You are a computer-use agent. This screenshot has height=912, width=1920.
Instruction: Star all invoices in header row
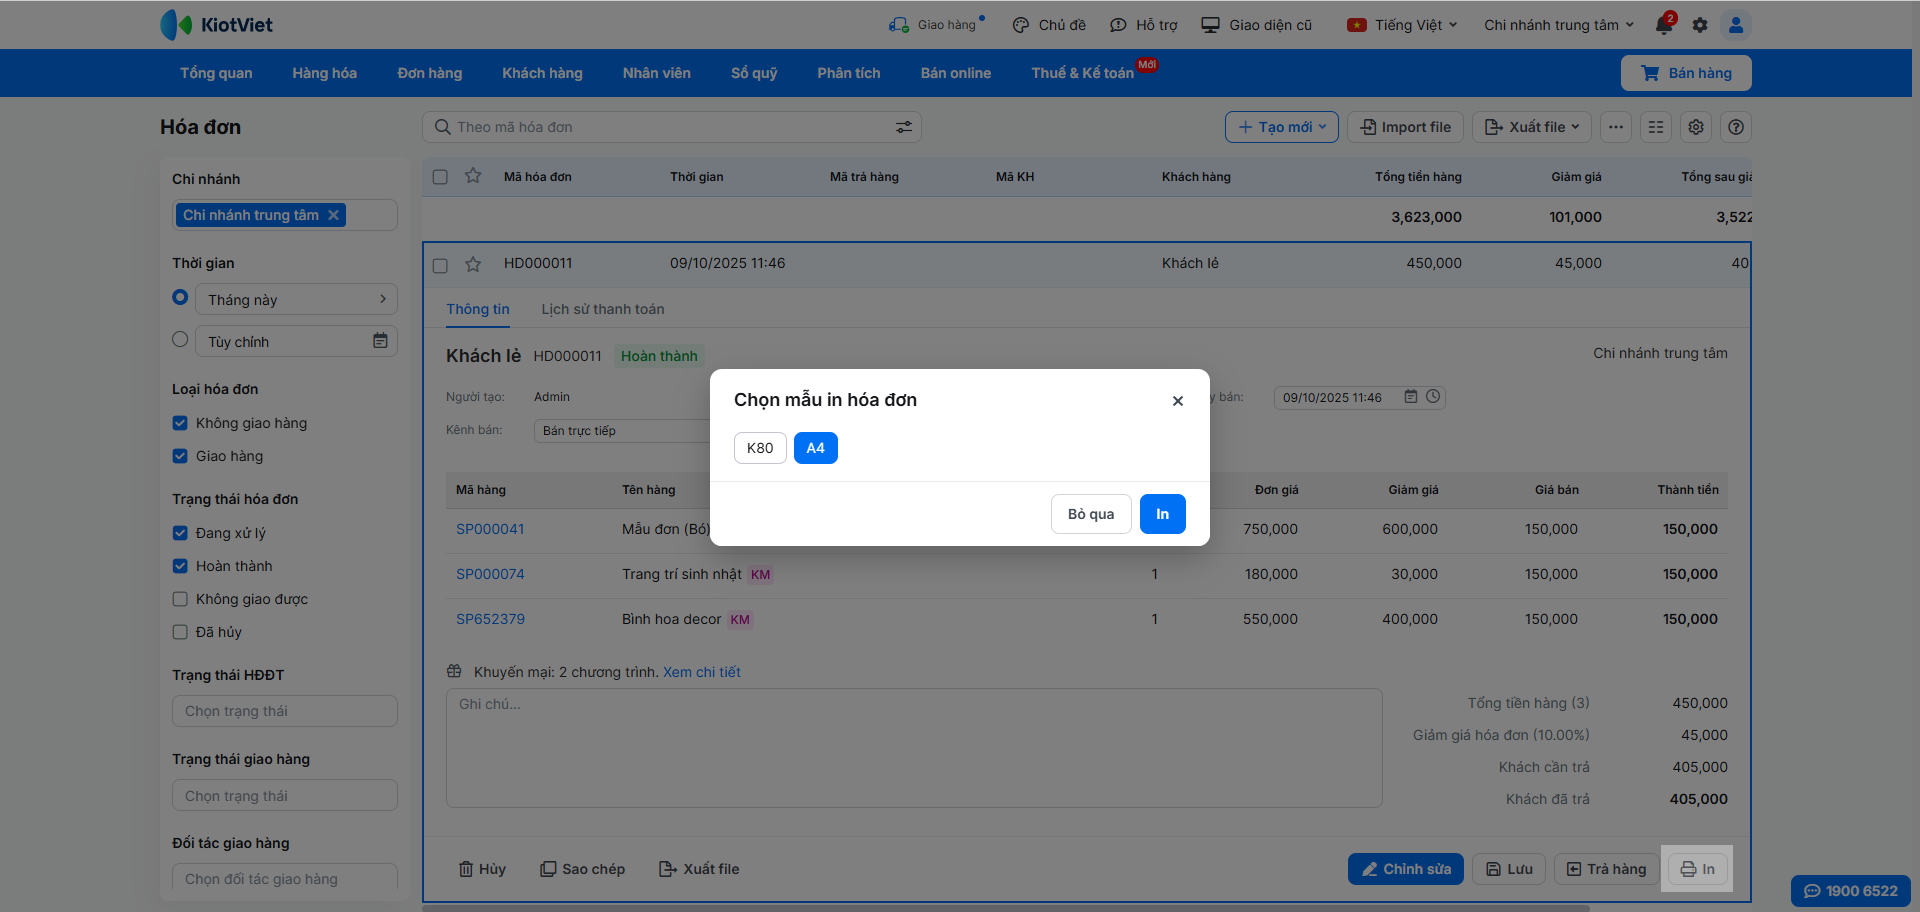[x=473, y=176]
